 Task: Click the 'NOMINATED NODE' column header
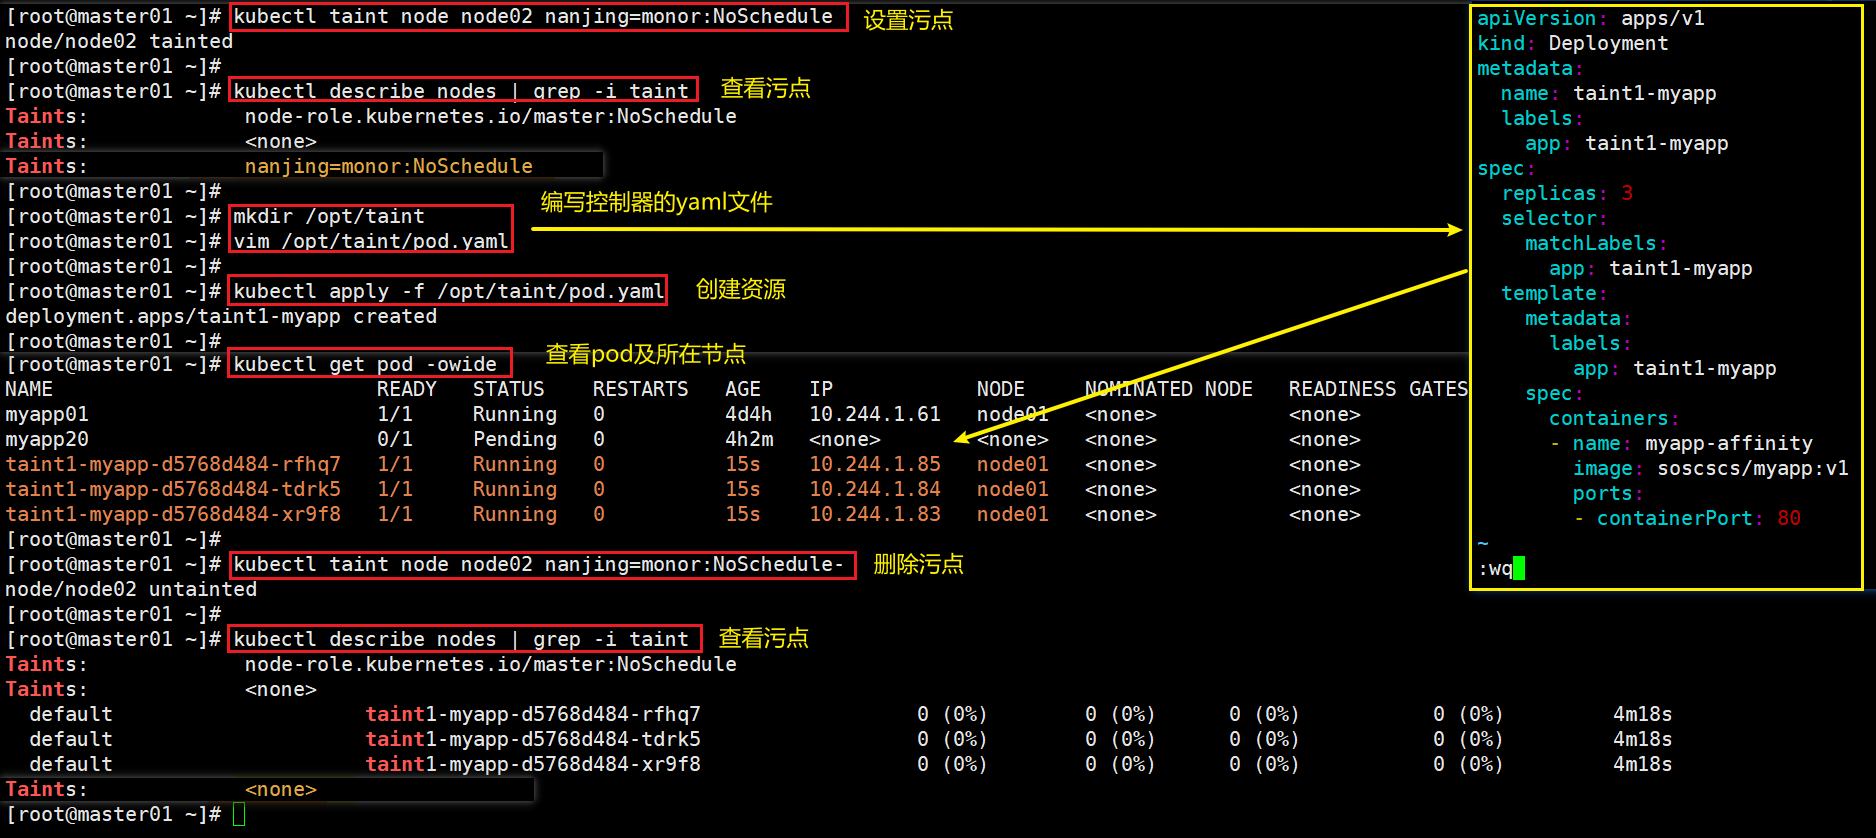click(1169, 389)
